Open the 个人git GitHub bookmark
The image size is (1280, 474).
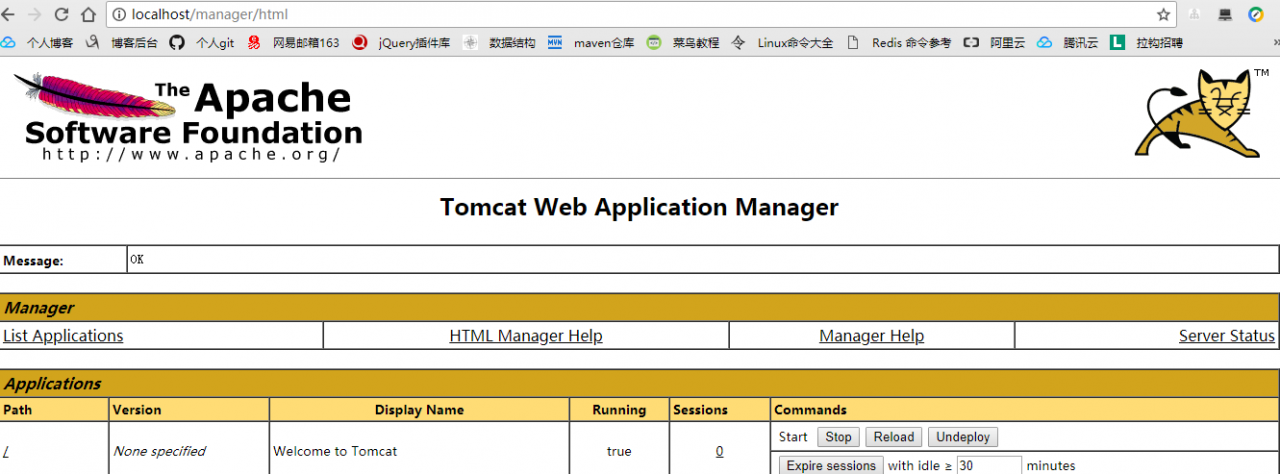click(x=202, y=43)
